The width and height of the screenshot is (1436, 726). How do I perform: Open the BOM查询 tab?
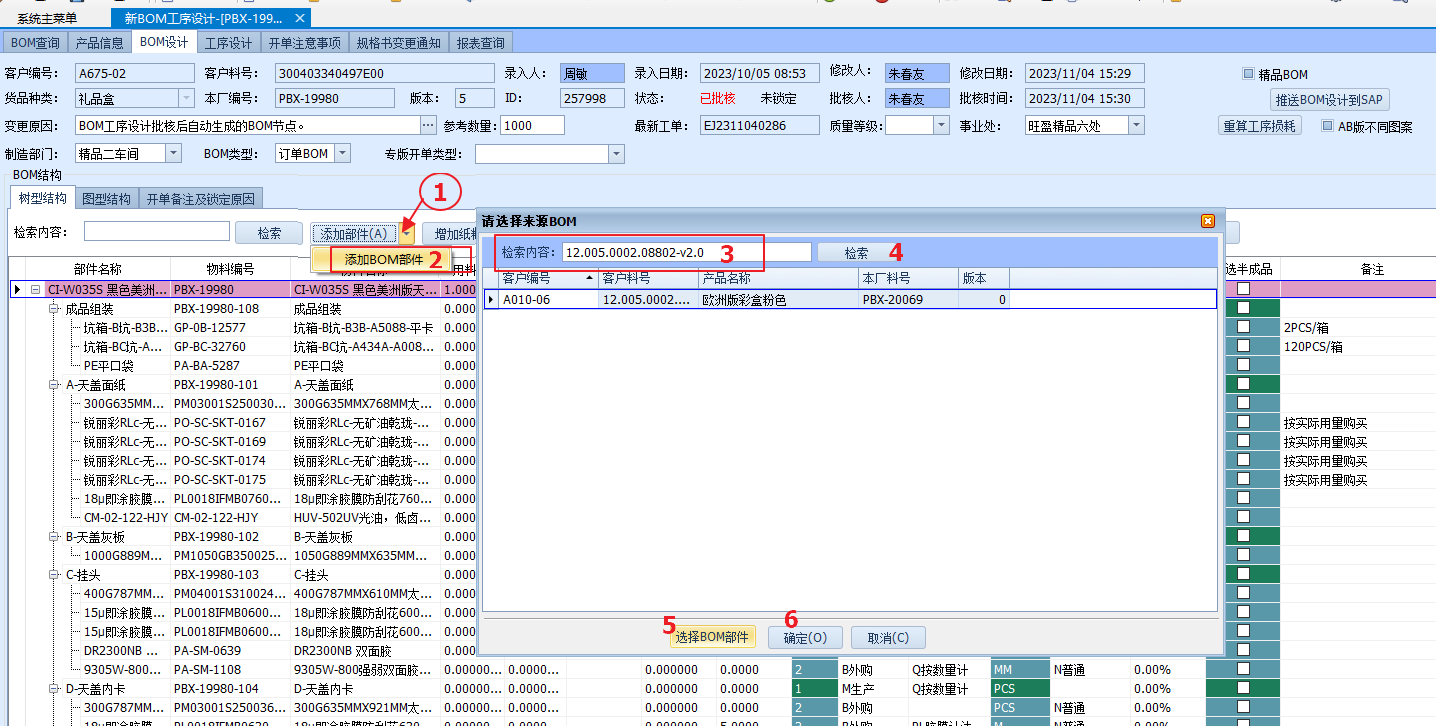[x=35, y=42]
